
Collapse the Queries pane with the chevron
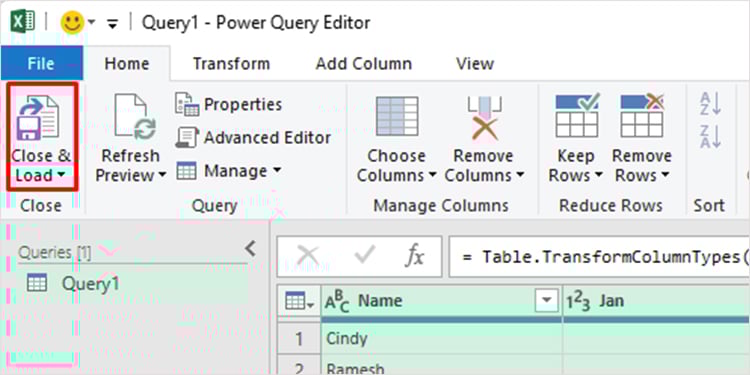click(251, 249)
